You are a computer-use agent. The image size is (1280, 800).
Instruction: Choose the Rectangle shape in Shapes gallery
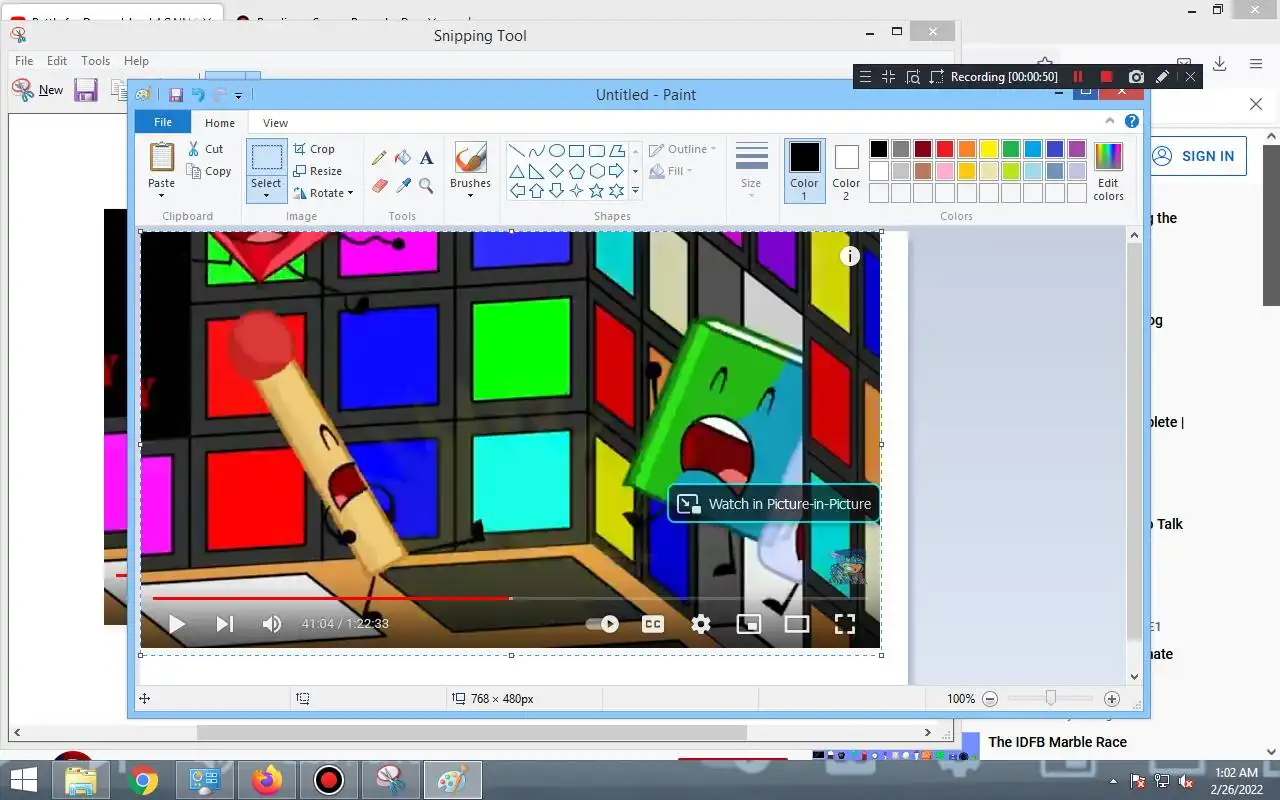577,151
